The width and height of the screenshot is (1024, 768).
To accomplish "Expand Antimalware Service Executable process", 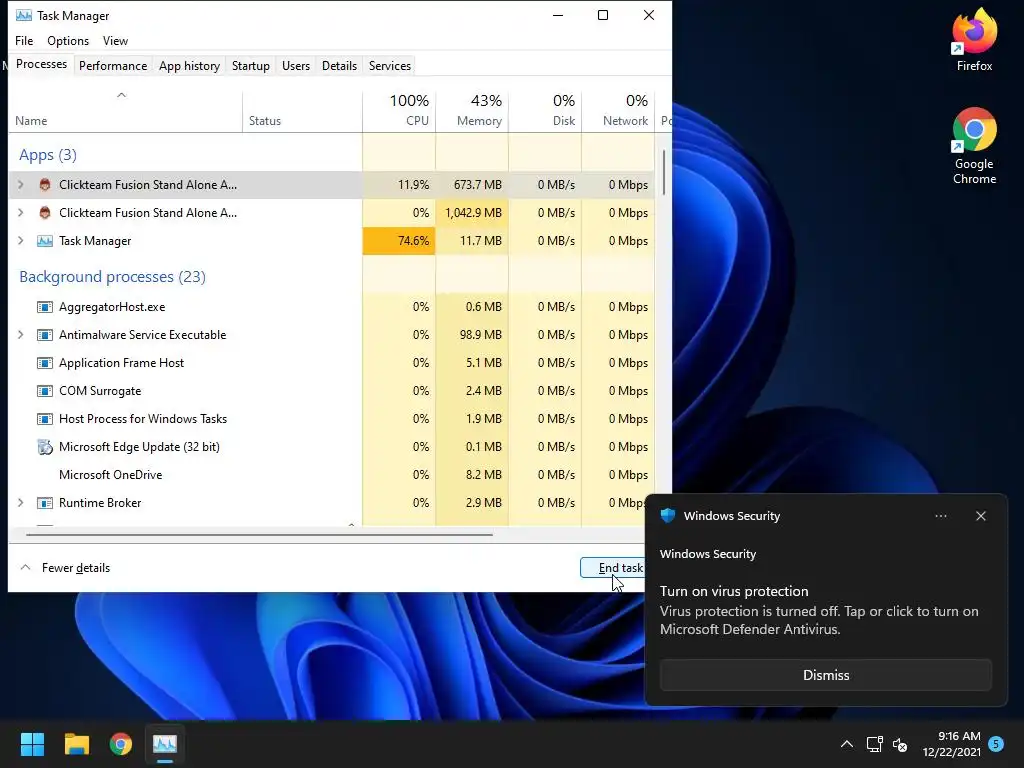I will (x=21, y=335).
